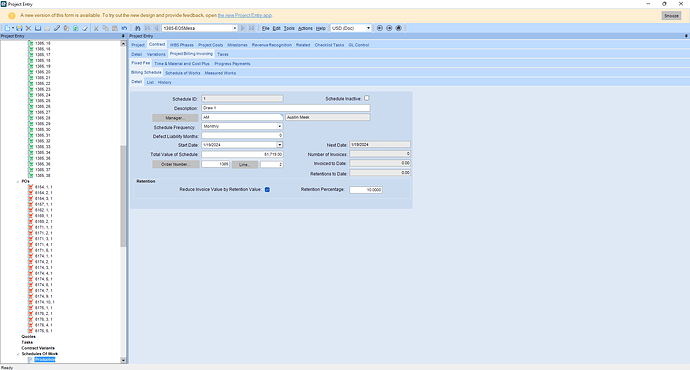Open the new Project Entry app link

(245, 15)
